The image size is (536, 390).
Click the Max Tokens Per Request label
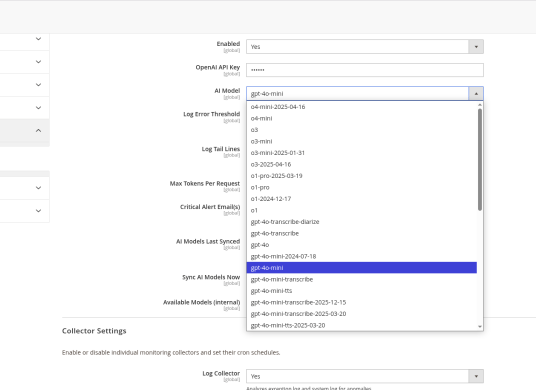click(205, 184)
